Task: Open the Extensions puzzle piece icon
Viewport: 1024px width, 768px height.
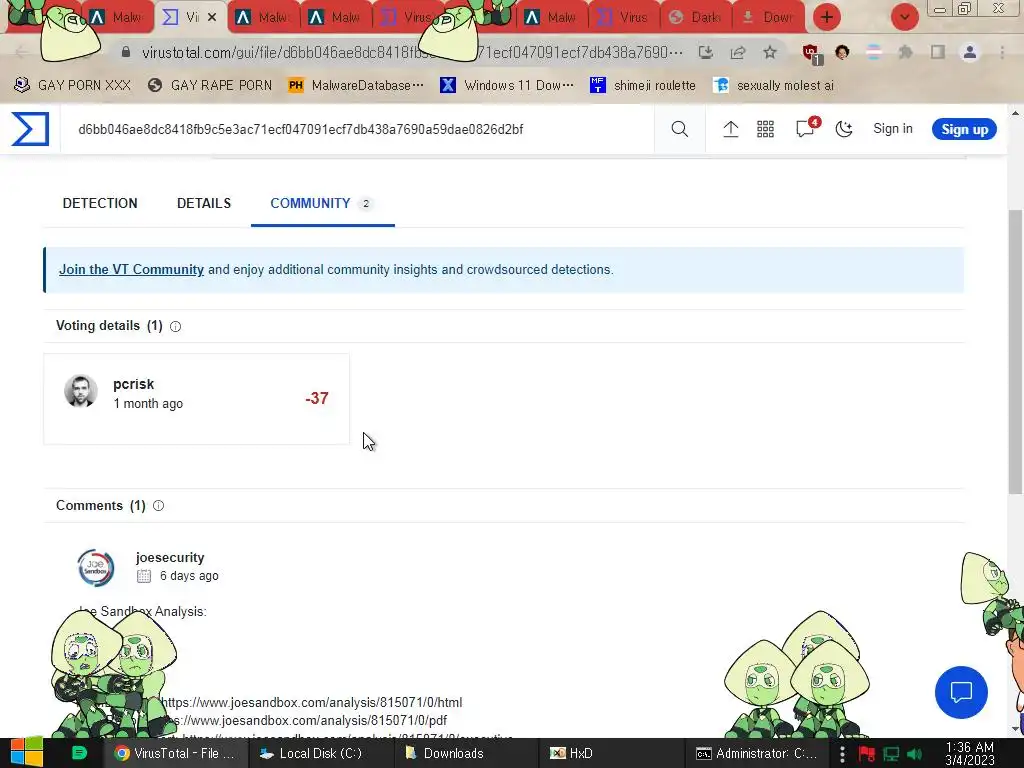Action: click(905, 52)
